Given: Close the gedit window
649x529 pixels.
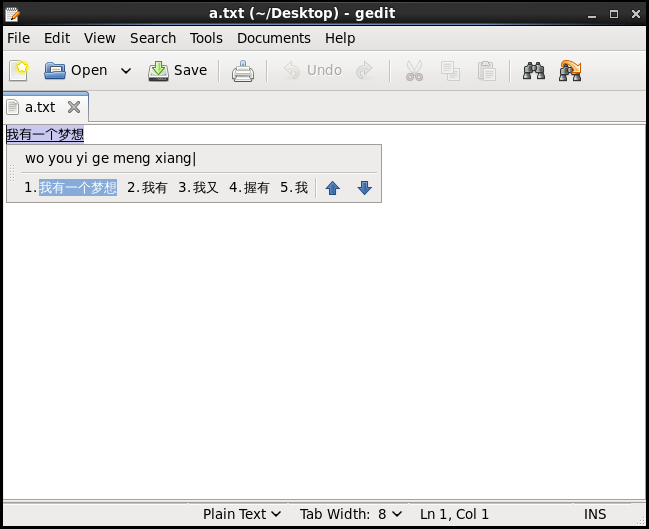Looking at the screenshot, I should [636, 14].
